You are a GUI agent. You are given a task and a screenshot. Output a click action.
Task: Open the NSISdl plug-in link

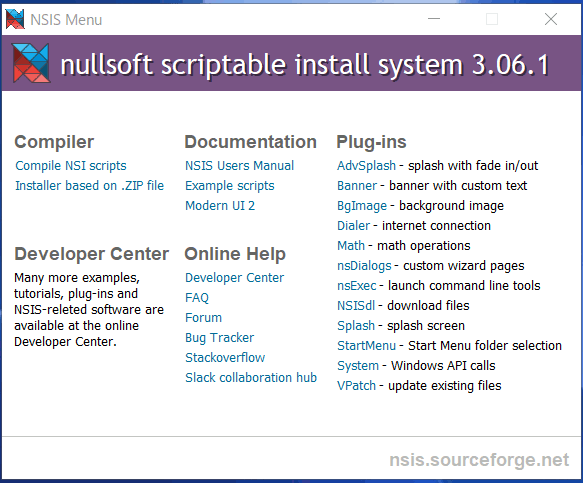tap(356, 306)
